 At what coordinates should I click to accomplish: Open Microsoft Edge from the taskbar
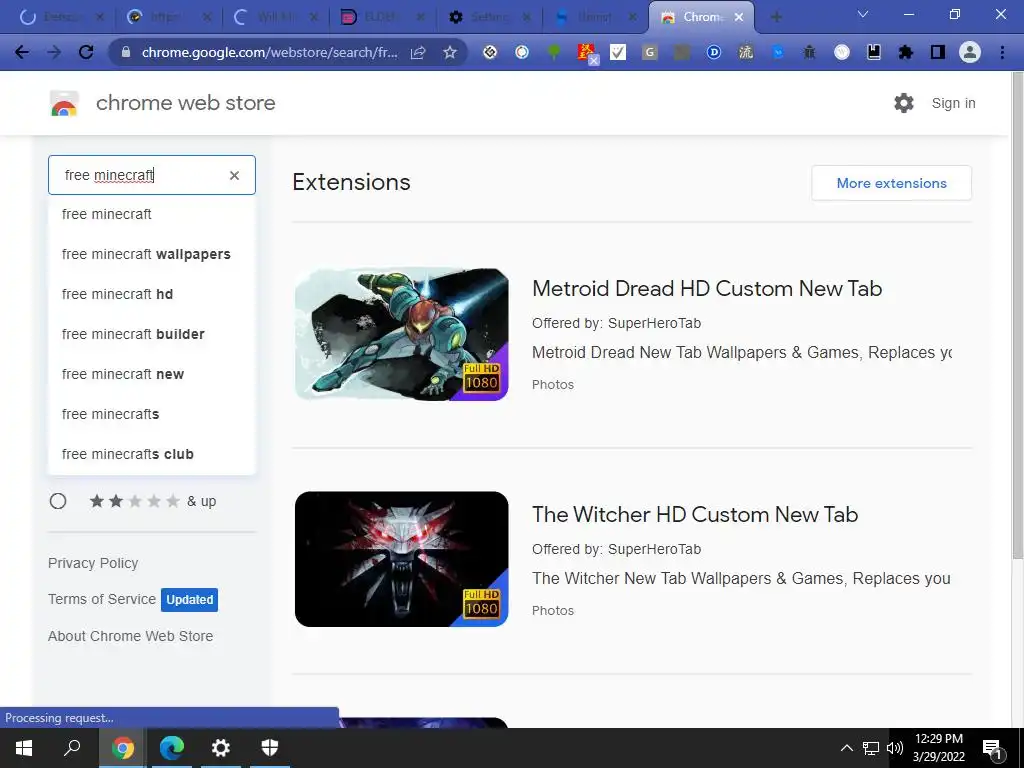pos(172,748)
